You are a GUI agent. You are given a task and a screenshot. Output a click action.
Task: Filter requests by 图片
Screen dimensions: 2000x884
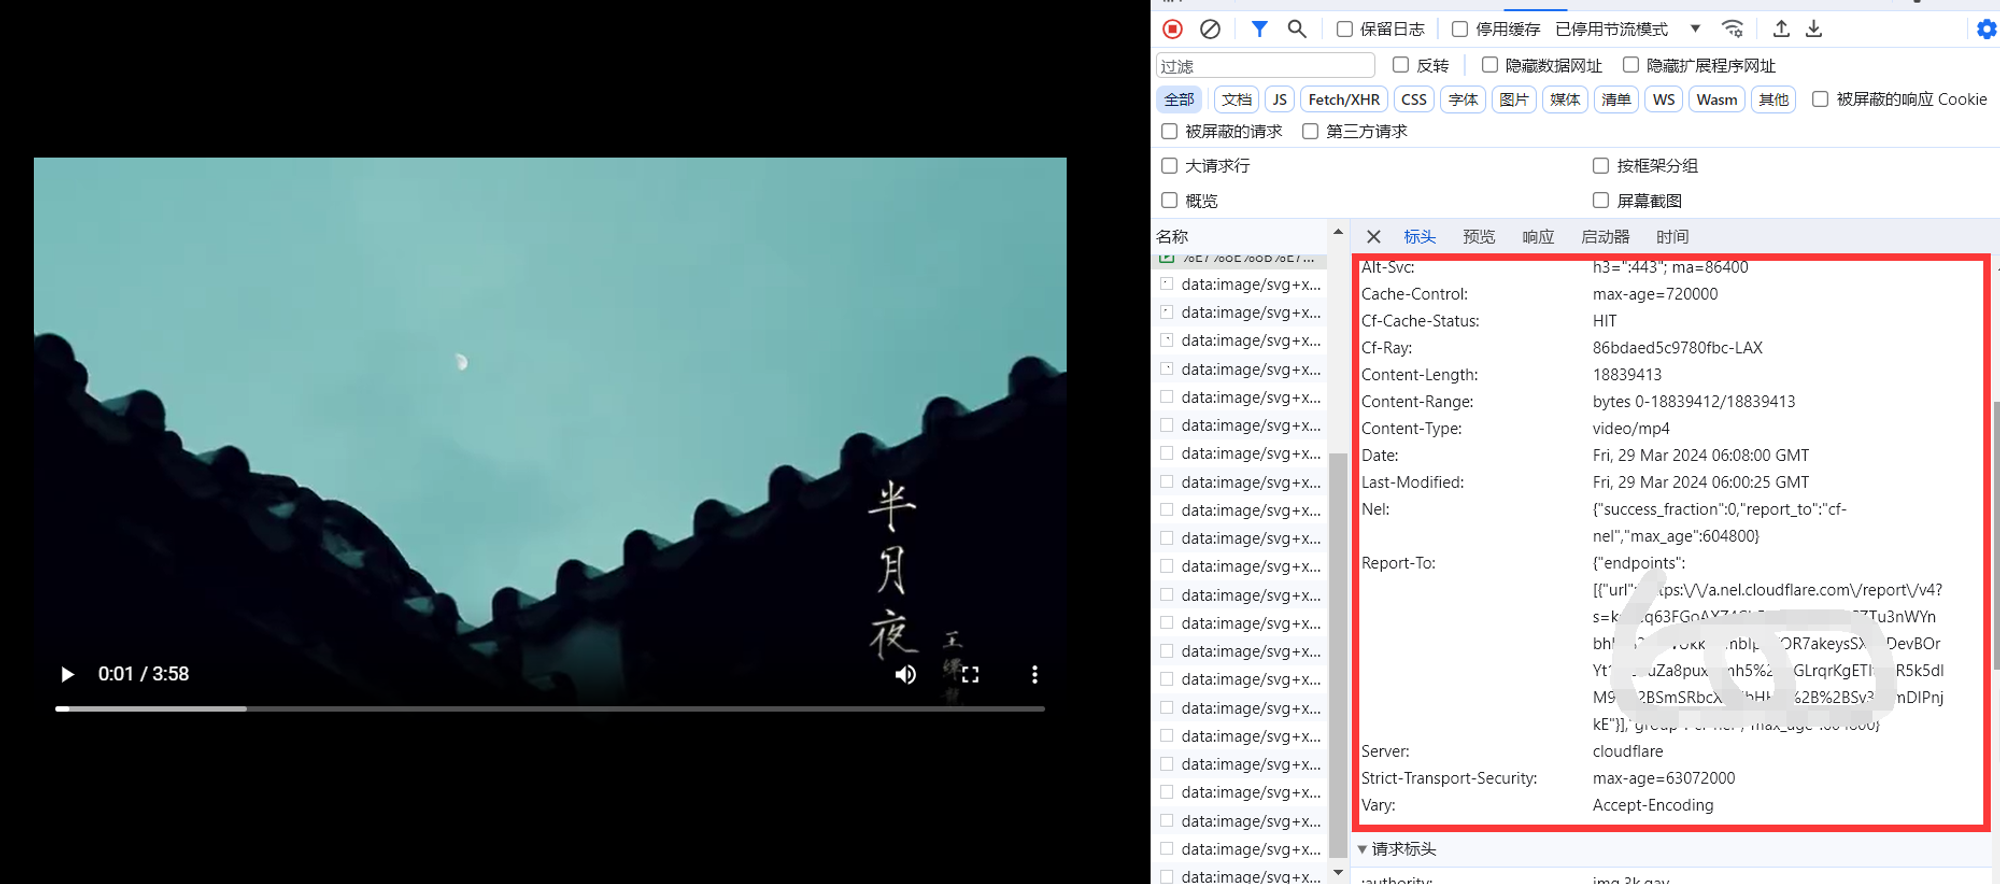point(1514,99)
